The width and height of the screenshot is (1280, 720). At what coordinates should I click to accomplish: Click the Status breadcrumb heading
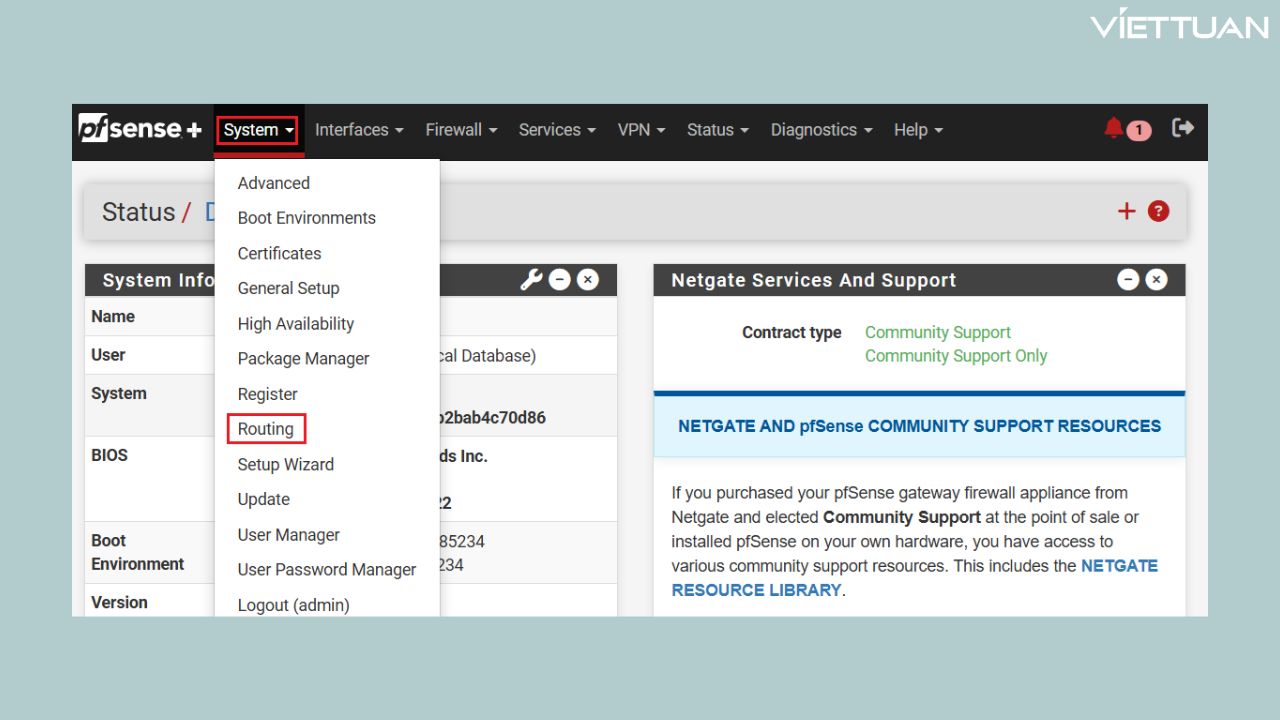pyautogui.click(x=138, y=212)
